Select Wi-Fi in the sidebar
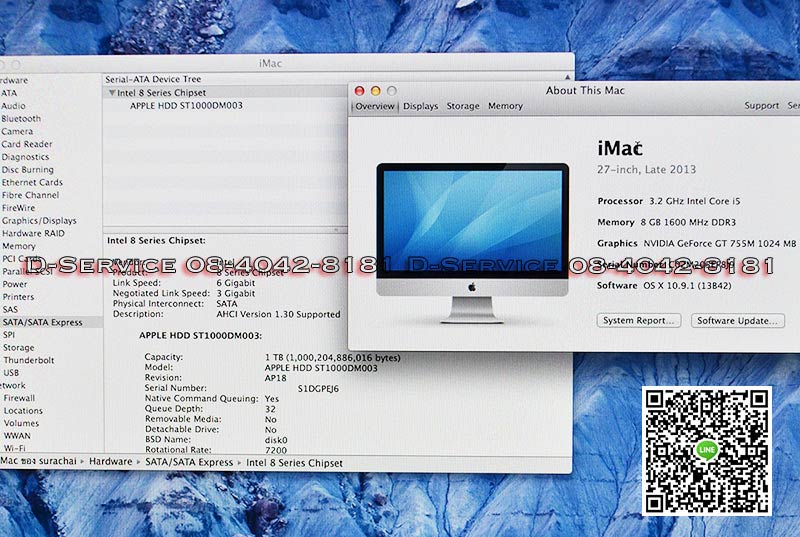Image resolution: width=800 pixels, height=537 pixels. click(15, 448)
